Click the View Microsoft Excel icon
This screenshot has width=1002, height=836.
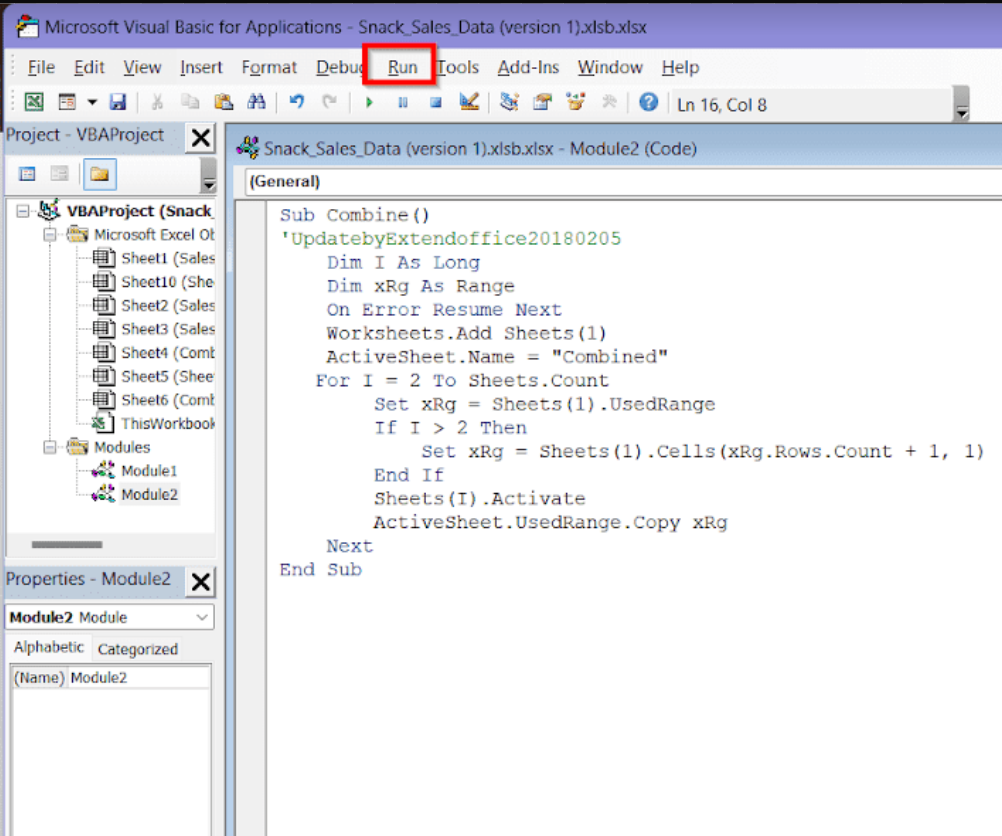point(34,102)
